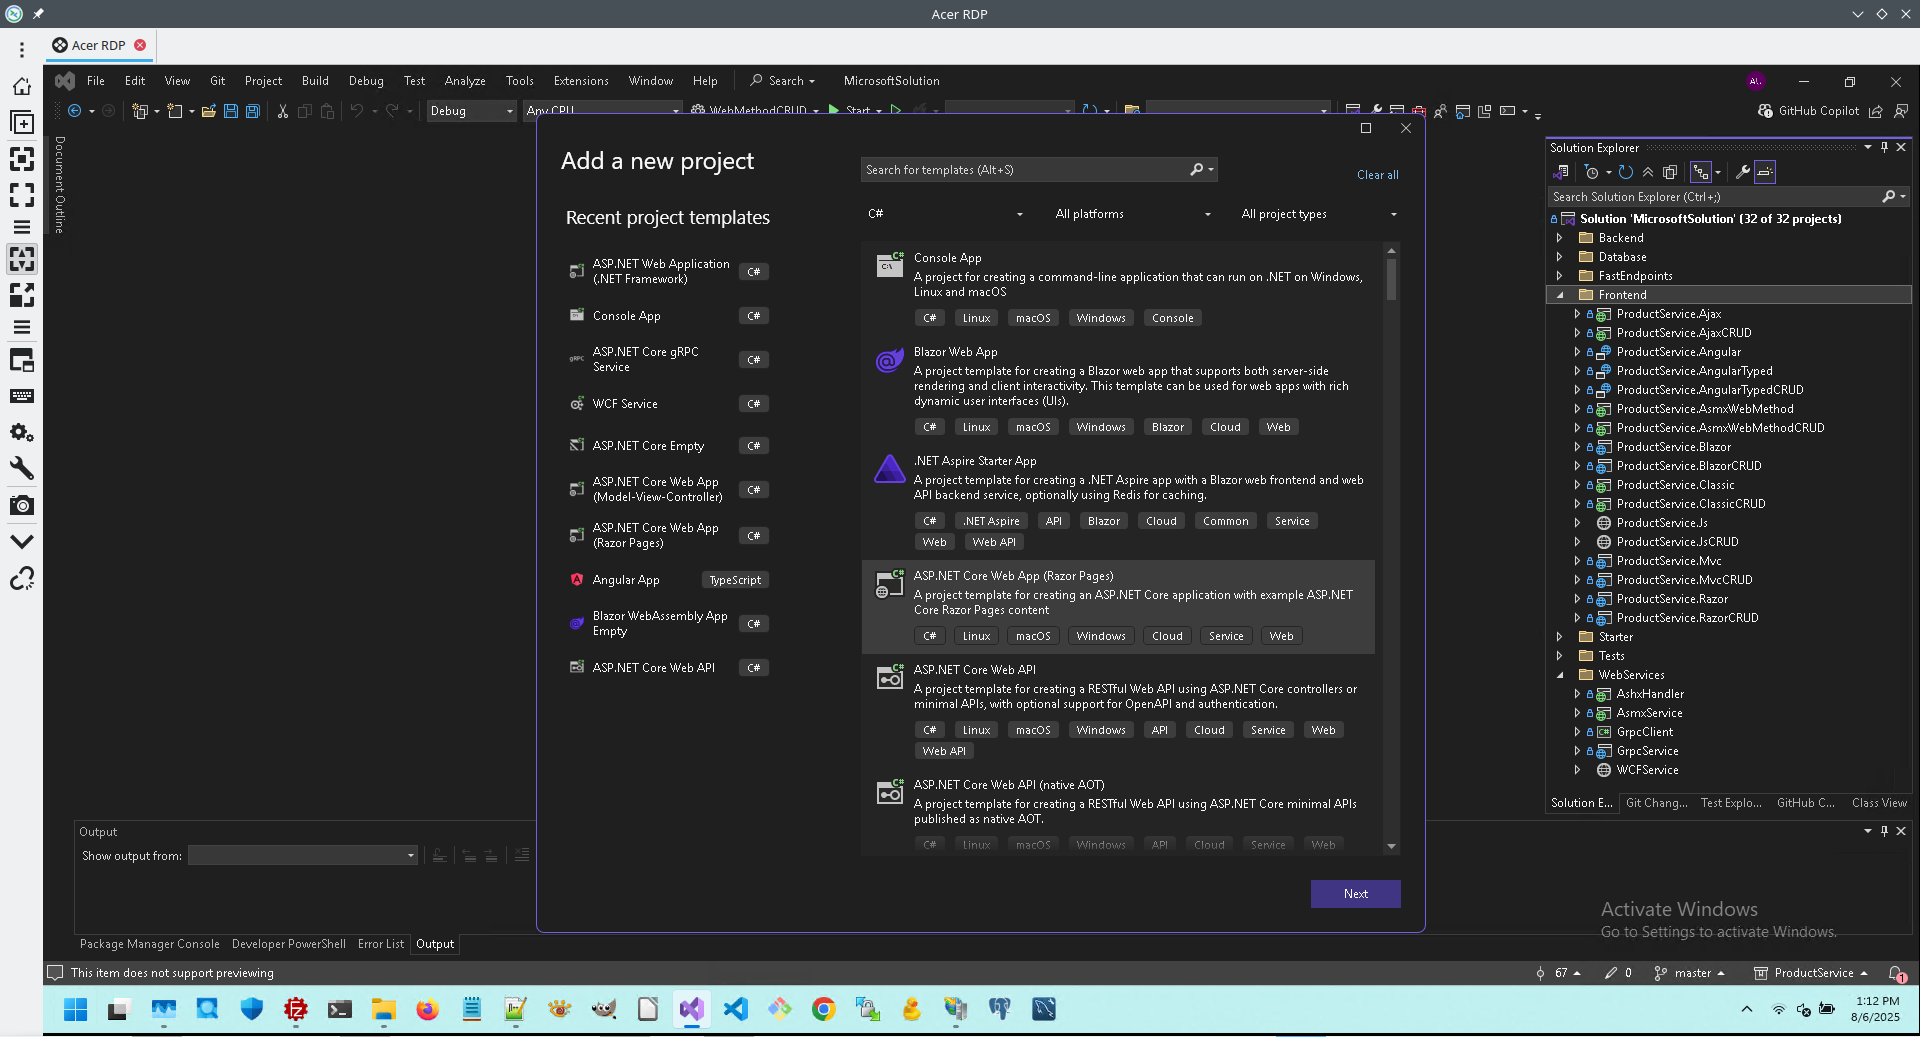Toggle Preview Selected Items in Solution Explorer
Image resolution: width=1920 pixels, height=1037 pixels.
tap(1765, 172)
